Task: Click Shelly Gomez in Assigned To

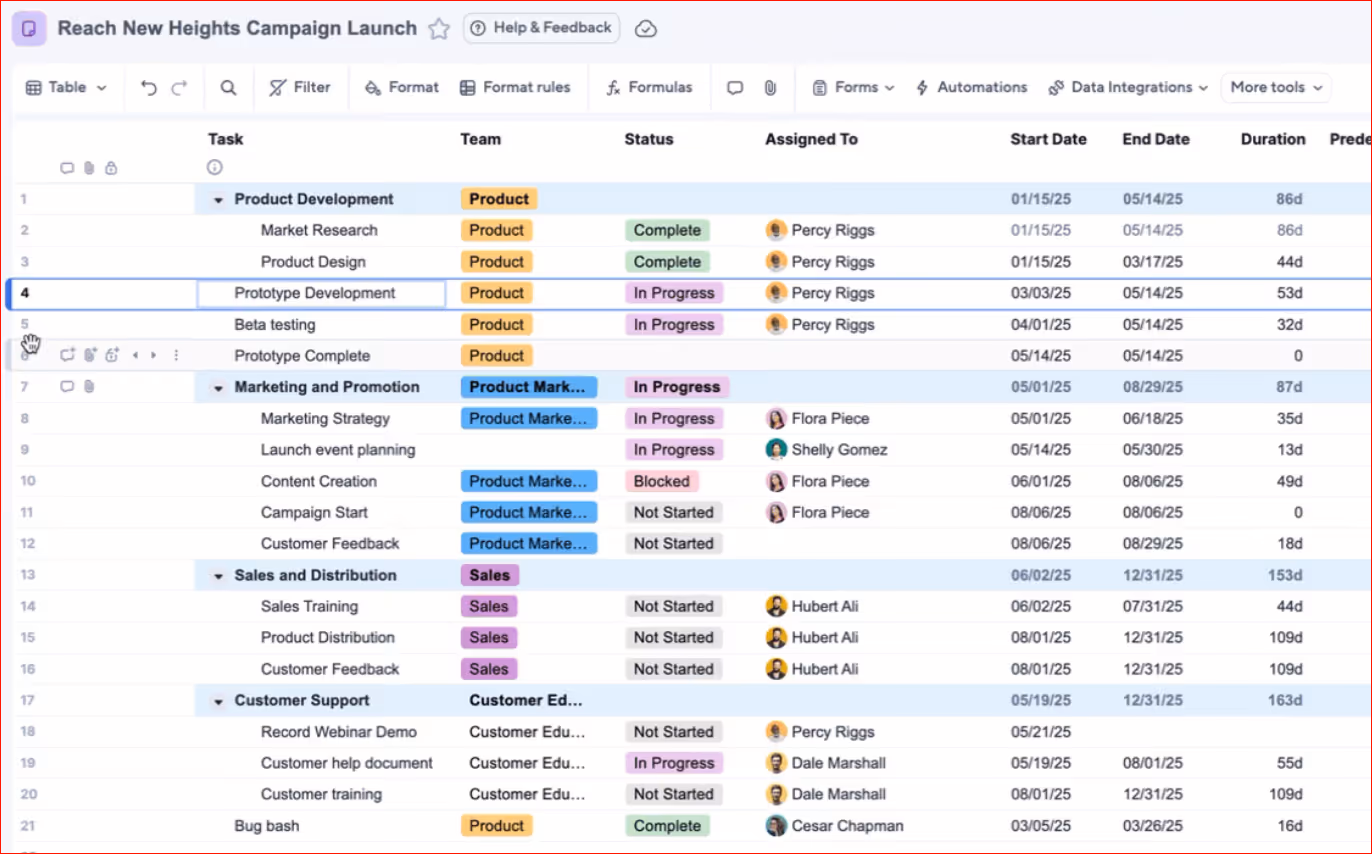Action: pos(826,450)
